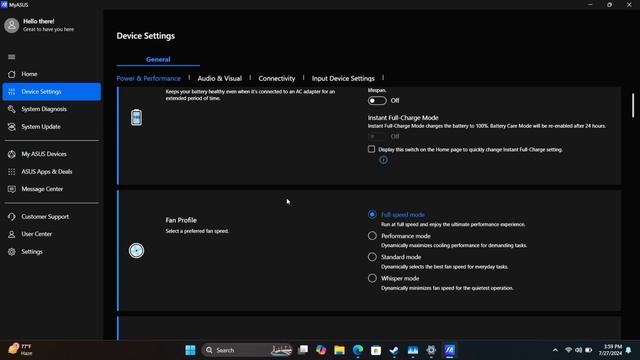Expand hidden system tray icons chevron
Screen dimensions: 640x360
[x=555, y=350]
